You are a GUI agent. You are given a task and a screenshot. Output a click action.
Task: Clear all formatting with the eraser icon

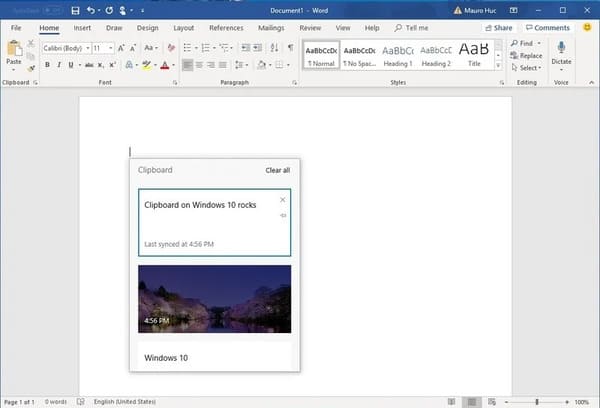coord(171,48)
